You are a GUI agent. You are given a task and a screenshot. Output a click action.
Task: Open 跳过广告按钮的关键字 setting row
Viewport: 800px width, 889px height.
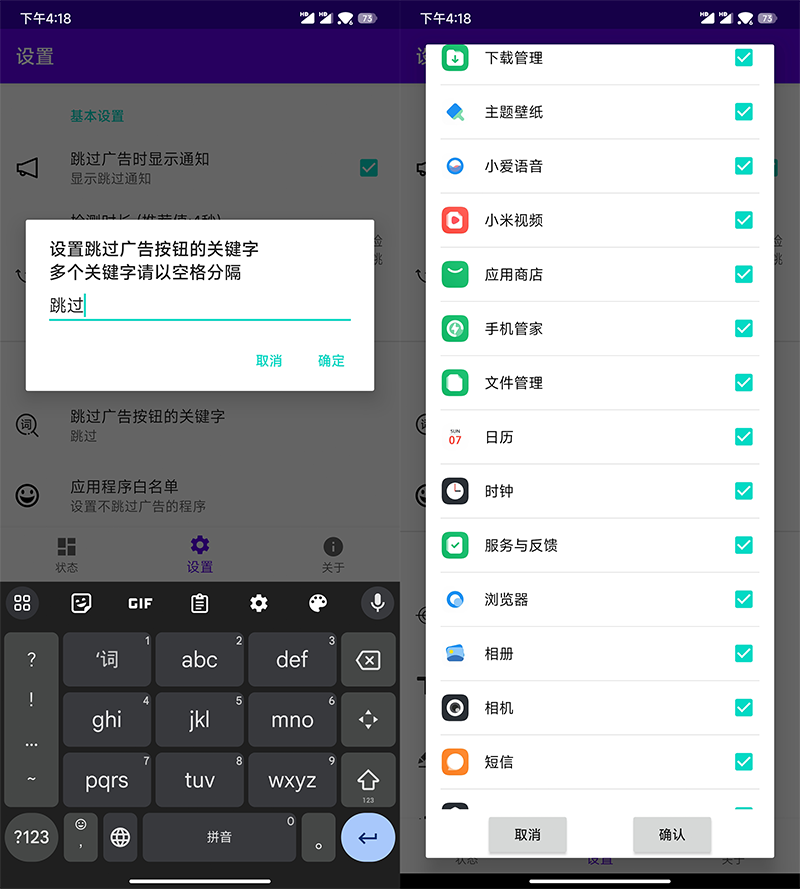200,425
